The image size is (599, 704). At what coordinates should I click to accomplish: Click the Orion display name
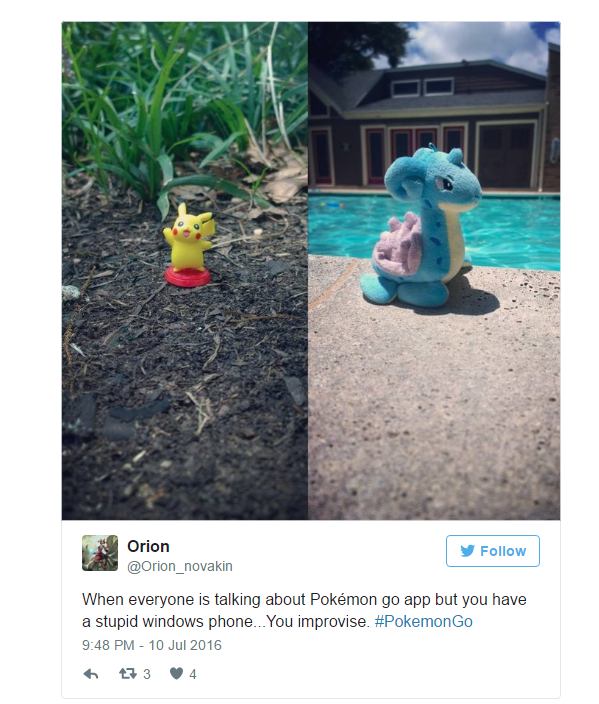click(x=148, y=546)
